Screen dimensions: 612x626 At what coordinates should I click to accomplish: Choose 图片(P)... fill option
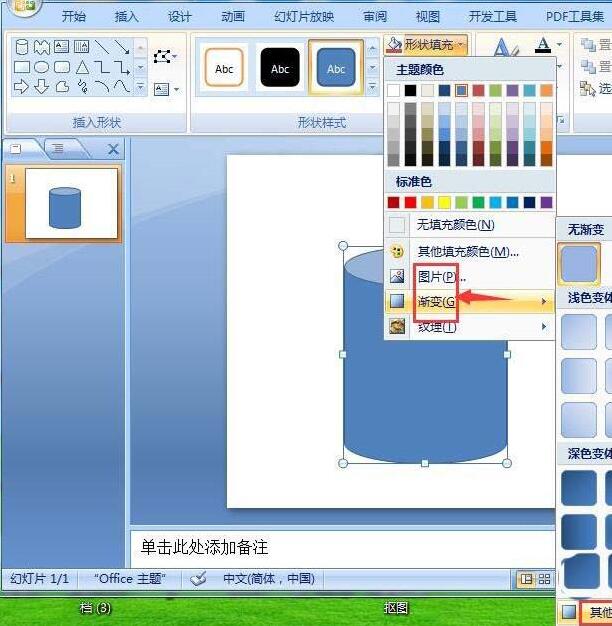pos(470,276)
